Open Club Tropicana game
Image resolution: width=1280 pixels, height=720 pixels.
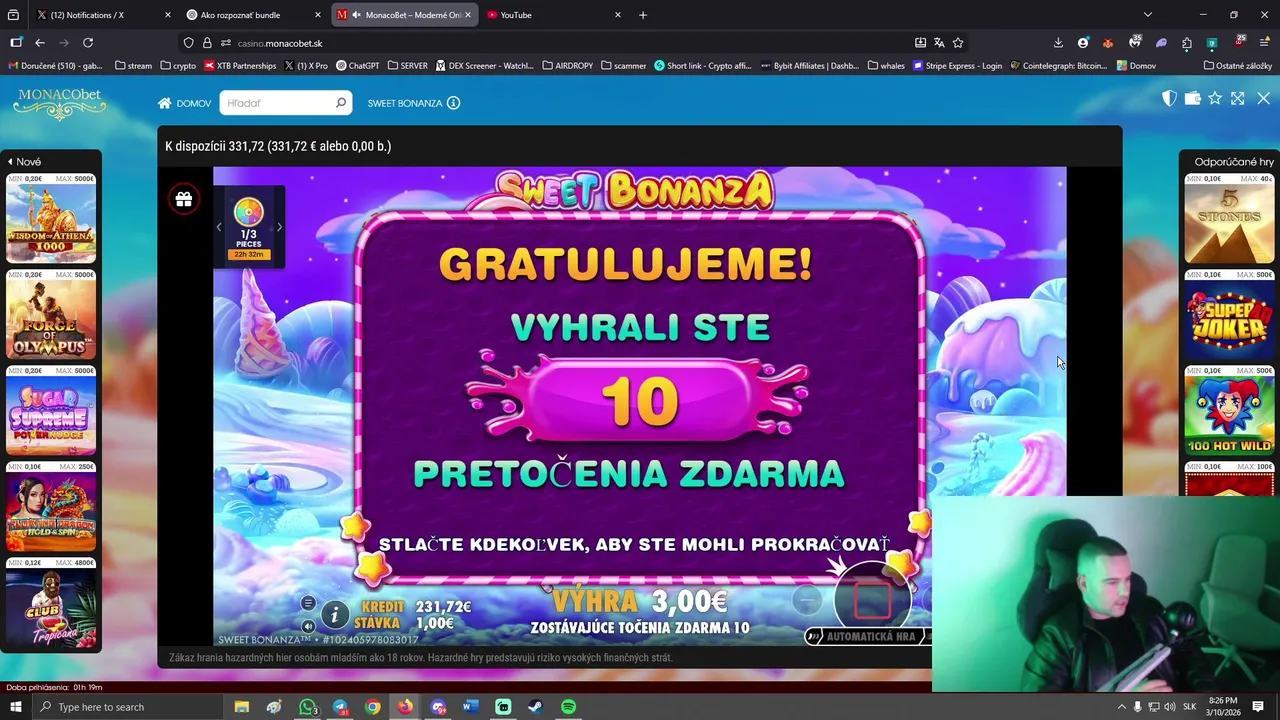click(x=51, y=603)
